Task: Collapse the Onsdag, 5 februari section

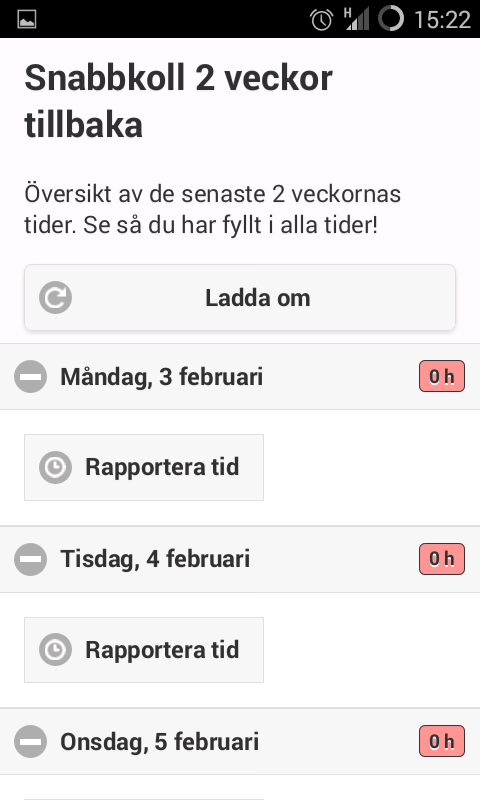Action: 240,741
